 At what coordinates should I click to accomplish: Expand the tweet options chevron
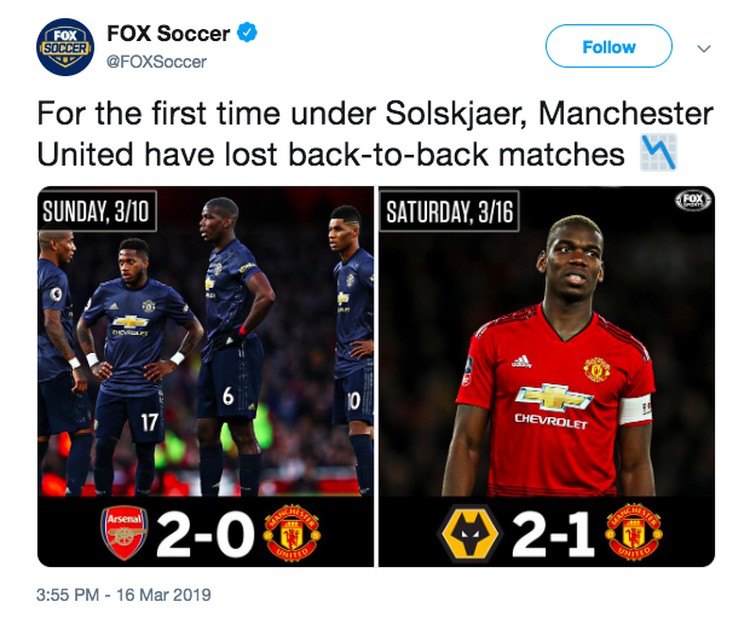point(704,48)
